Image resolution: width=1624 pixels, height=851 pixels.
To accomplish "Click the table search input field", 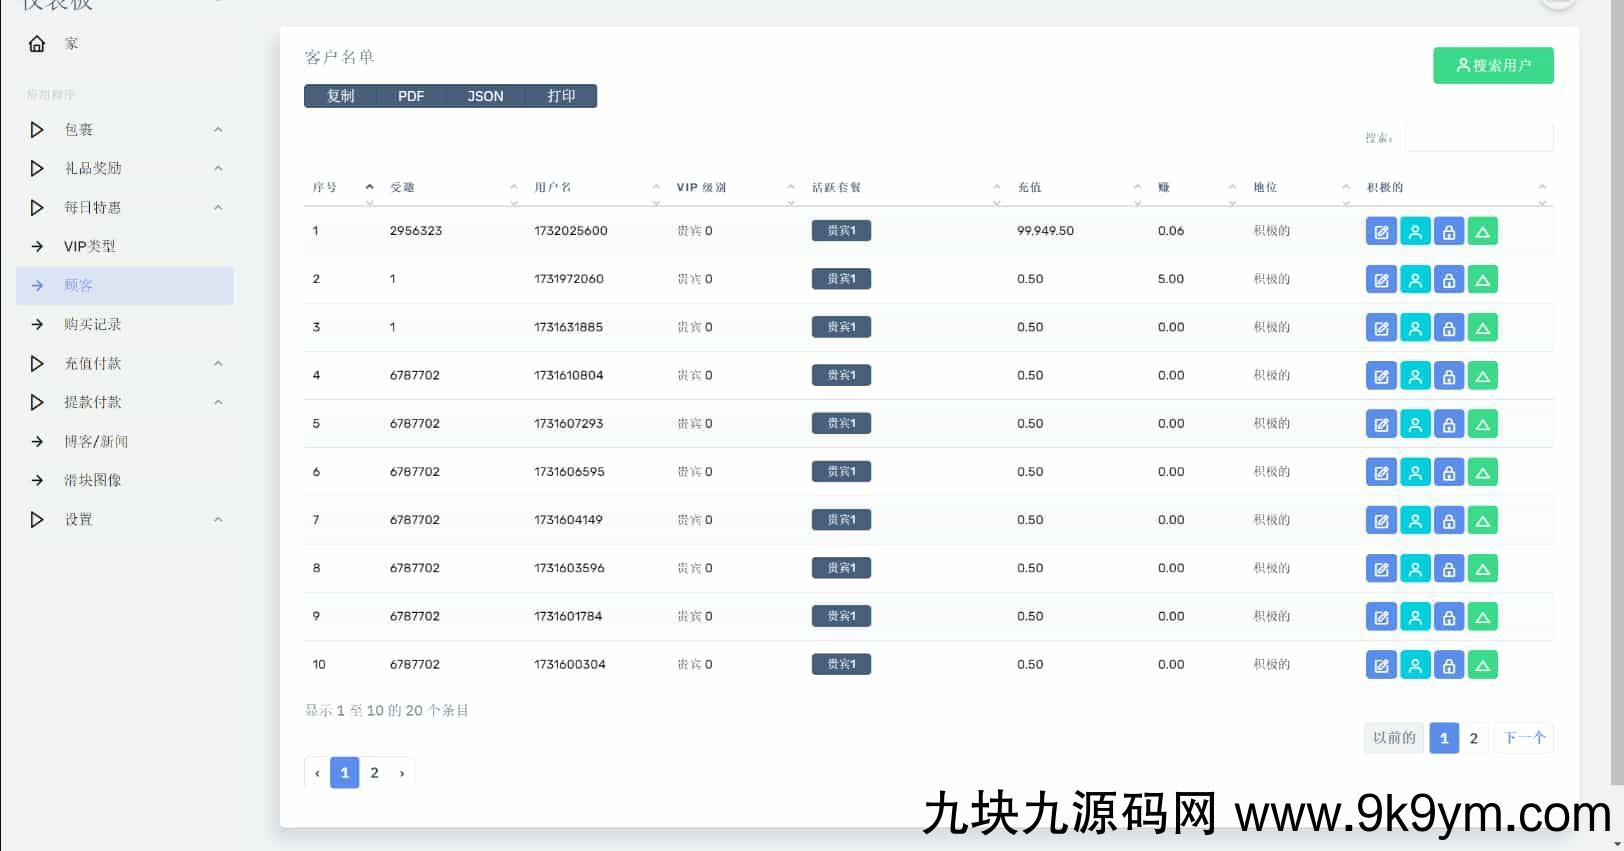I will [1478, 138].
